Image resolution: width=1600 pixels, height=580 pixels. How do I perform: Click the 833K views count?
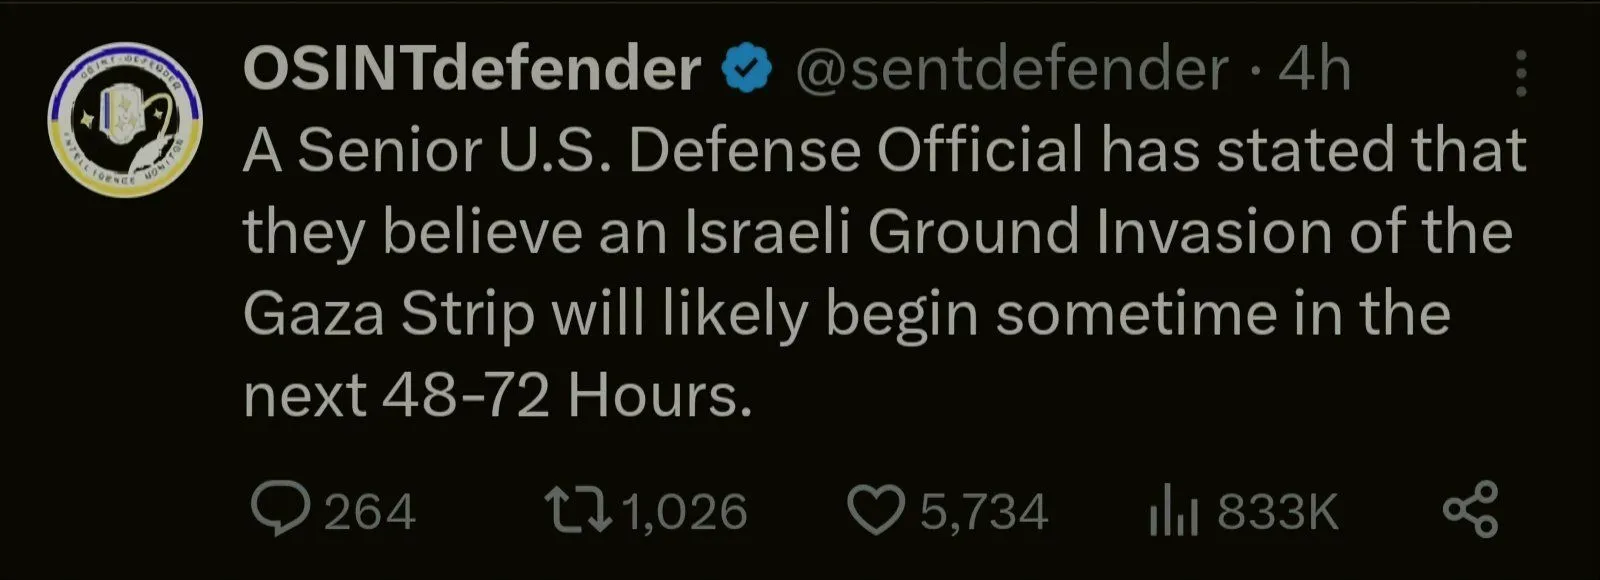[1277, 512]
